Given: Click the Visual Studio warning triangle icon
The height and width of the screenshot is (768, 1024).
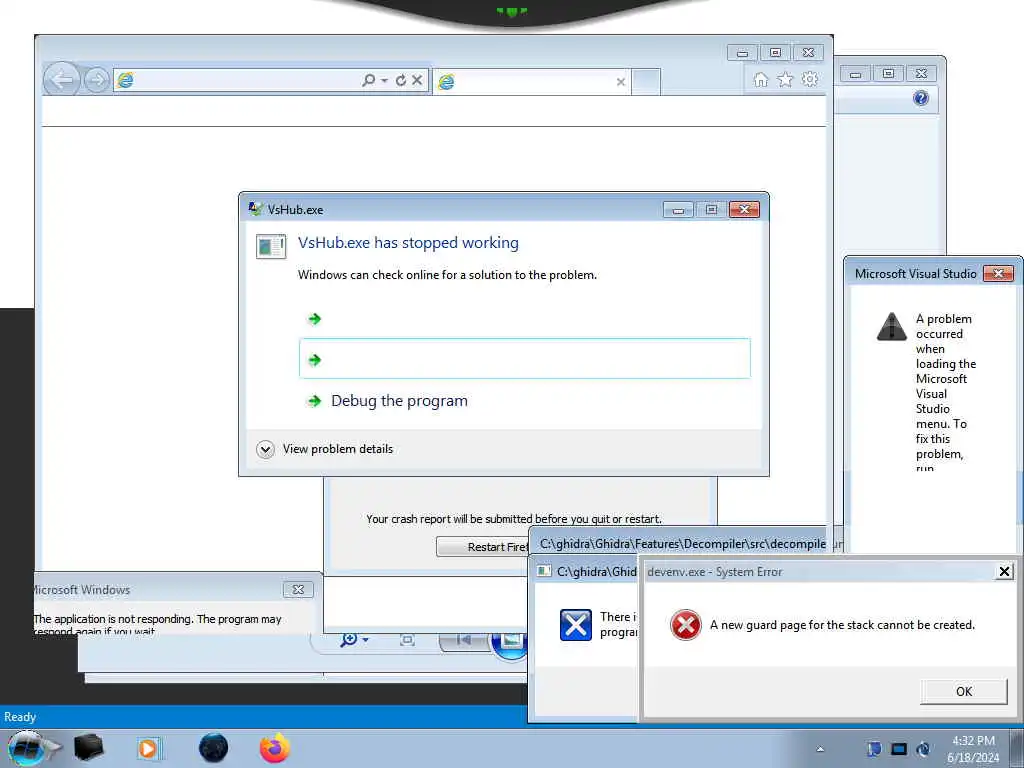Looking at the screenshot, I should pos(891,327).
